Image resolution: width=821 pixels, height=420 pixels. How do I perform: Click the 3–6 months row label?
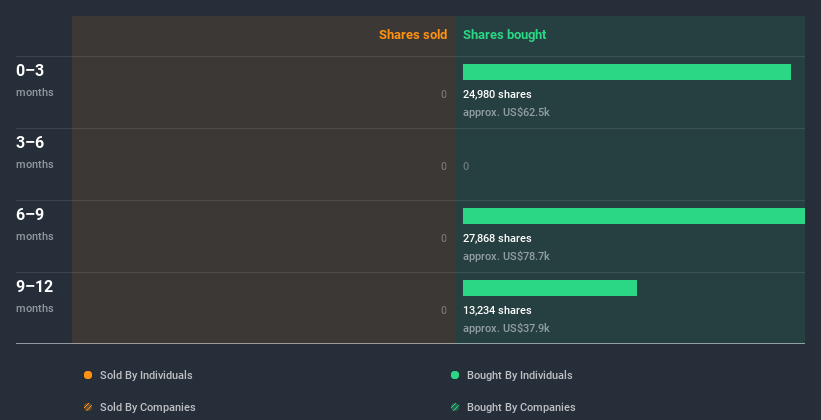35,152
